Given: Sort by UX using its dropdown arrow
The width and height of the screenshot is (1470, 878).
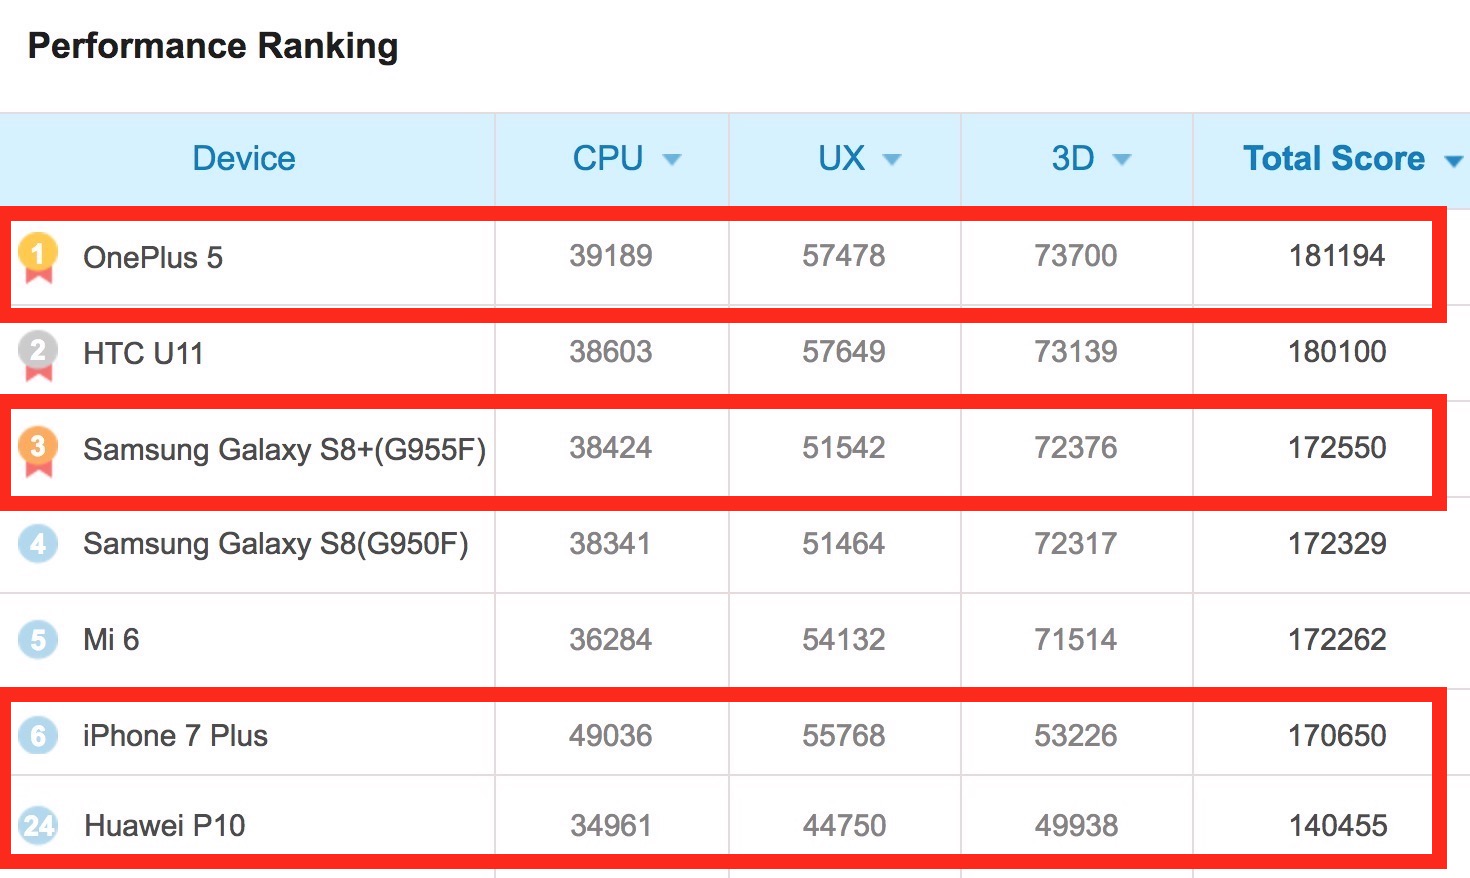Looking at the screenshot, I should [x=892, y=159].
